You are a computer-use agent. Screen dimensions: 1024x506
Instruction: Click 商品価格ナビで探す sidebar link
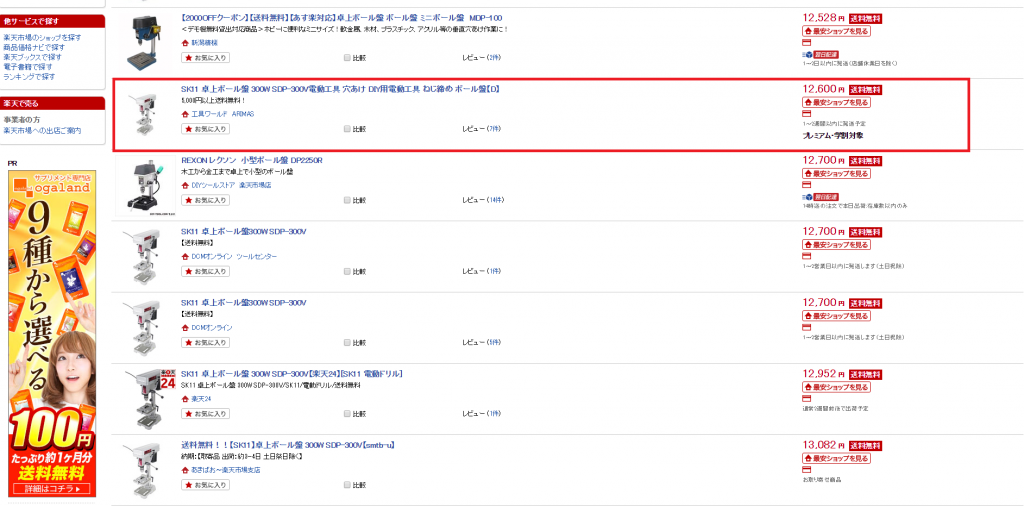click(x=34, y=48)
